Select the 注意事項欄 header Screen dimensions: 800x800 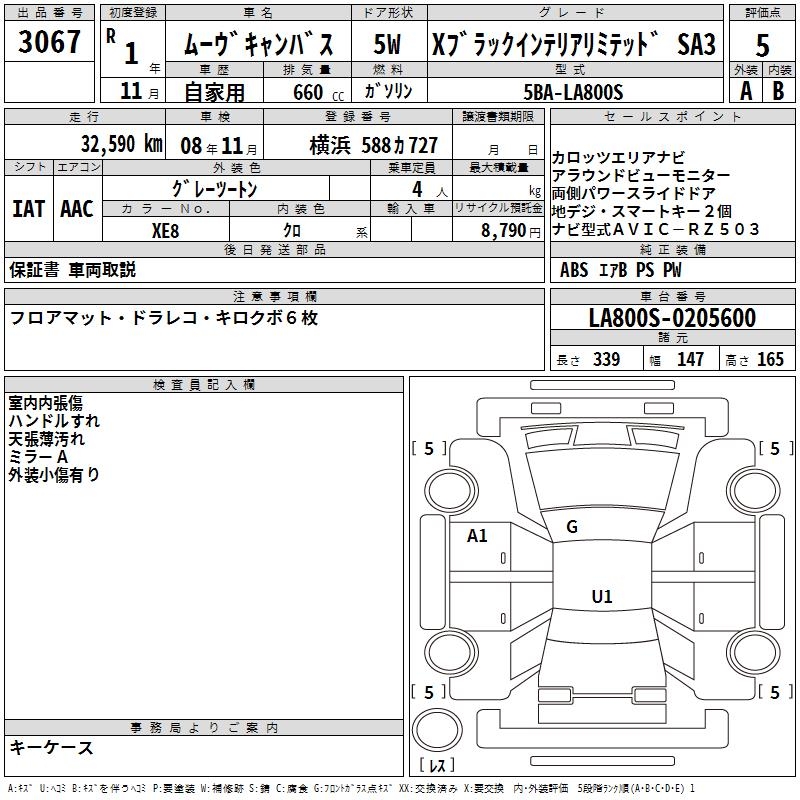coord(275,296)
